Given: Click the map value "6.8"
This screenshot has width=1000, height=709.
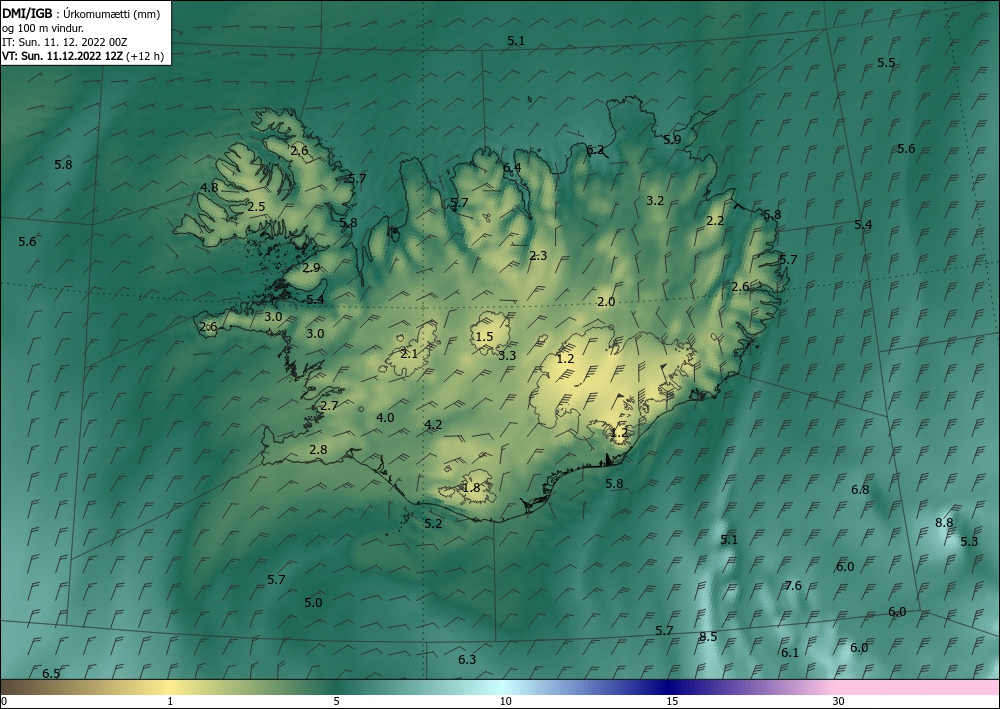Looking at the screenshot, I should coord(860,490).
